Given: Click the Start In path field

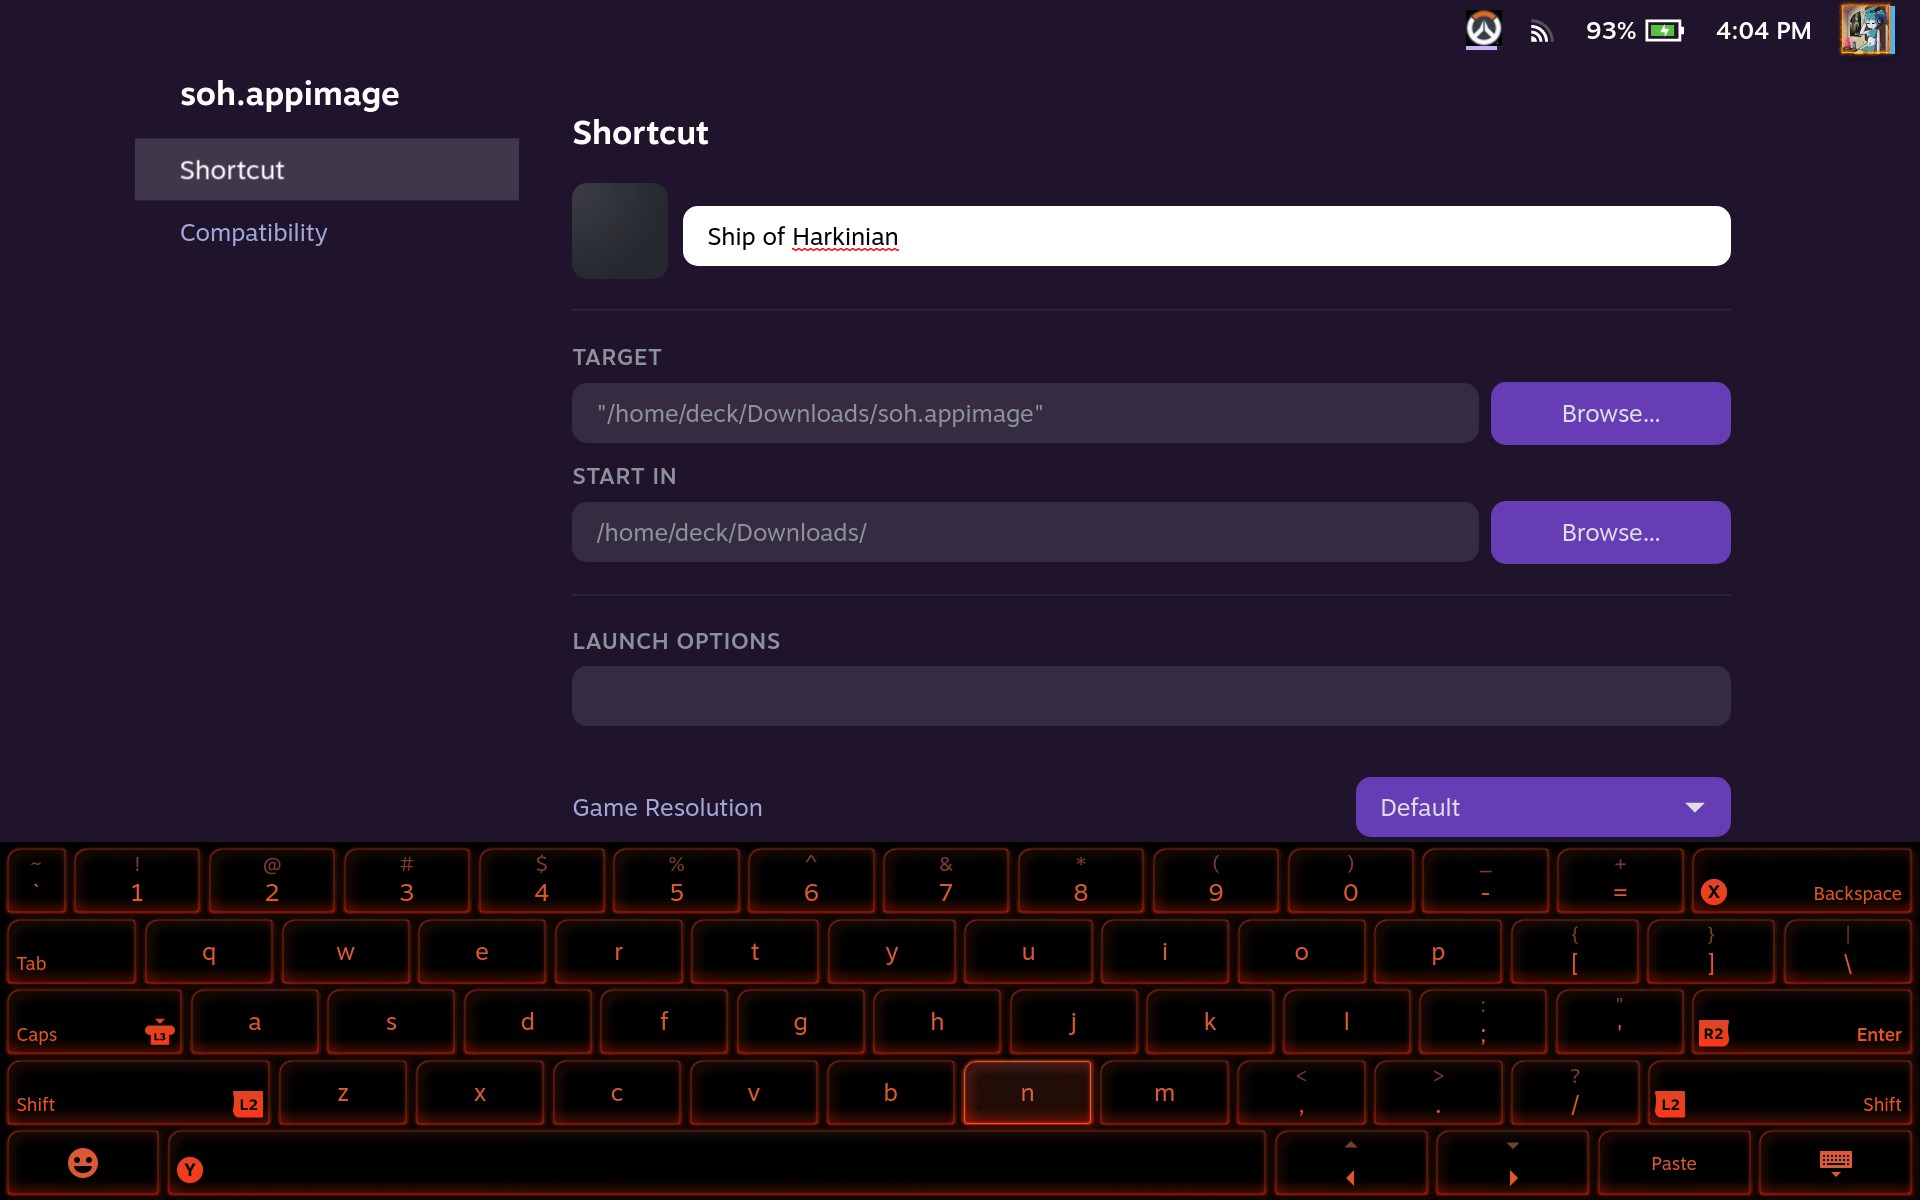Looking at the screenshot, I should 1025,532.
